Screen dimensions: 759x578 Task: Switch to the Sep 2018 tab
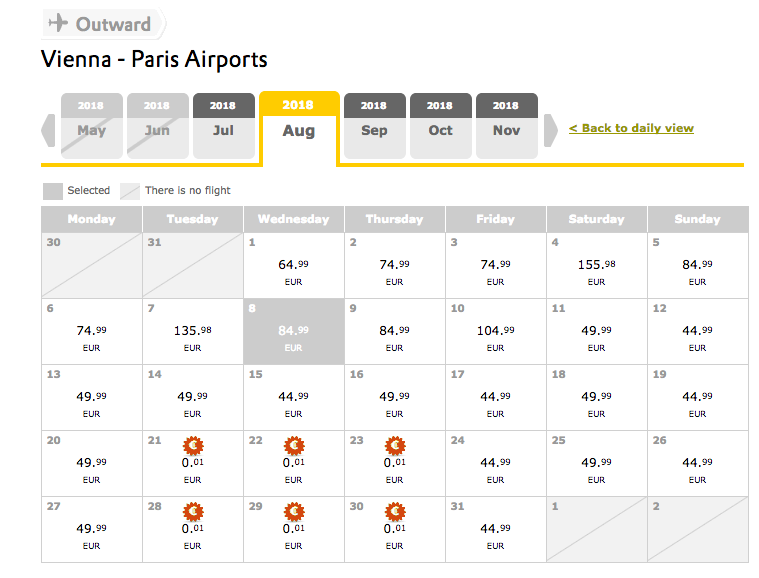[x=375, y=125]
